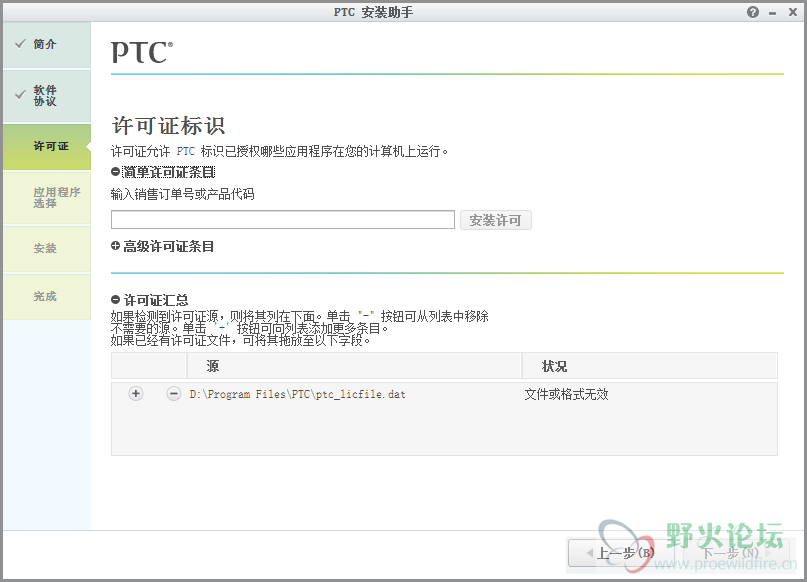Click the PTC logo

(142, 52)
